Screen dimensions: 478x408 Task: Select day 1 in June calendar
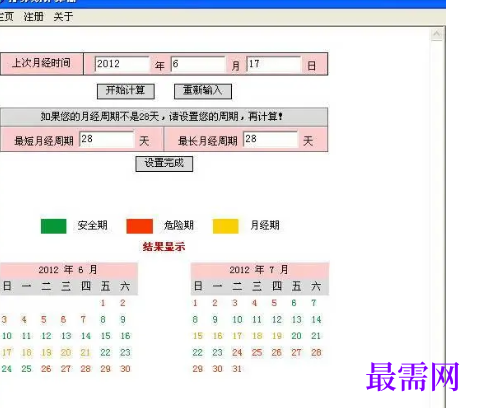pos(103,303)
